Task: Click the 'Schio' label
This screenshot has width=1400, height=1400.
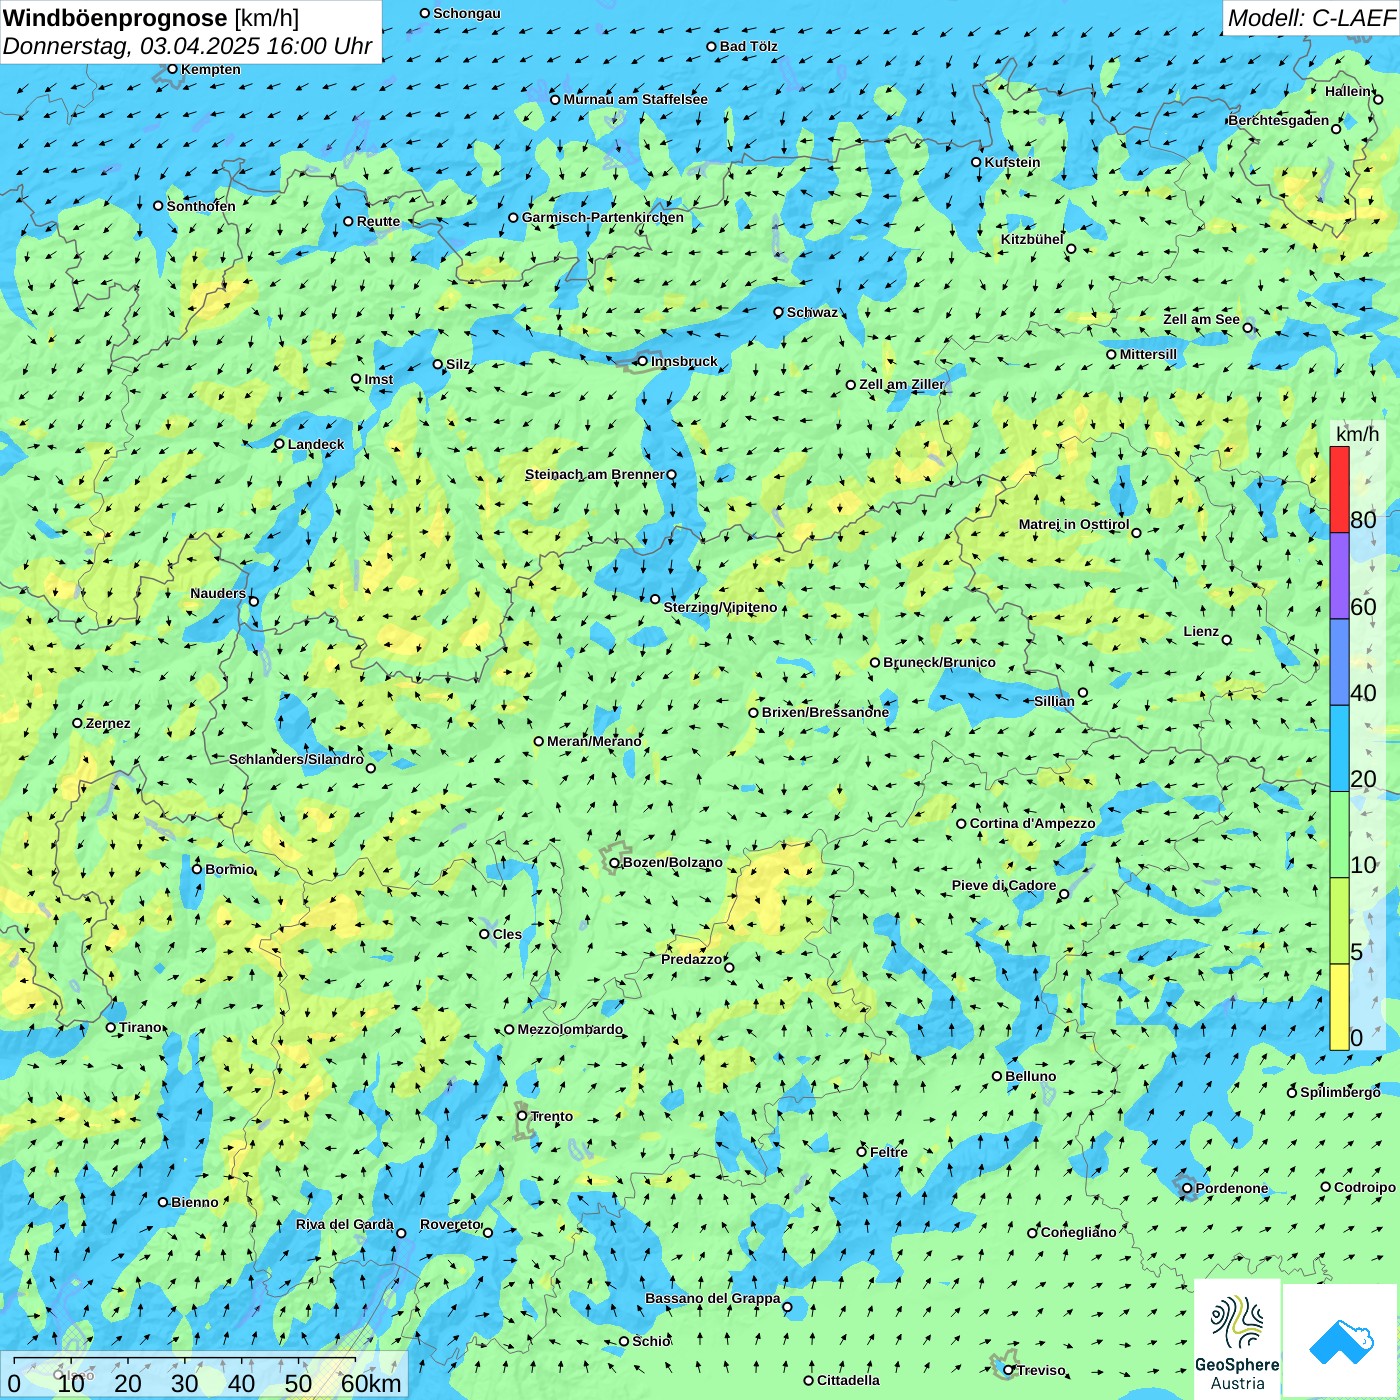Action: [651, 1341]
